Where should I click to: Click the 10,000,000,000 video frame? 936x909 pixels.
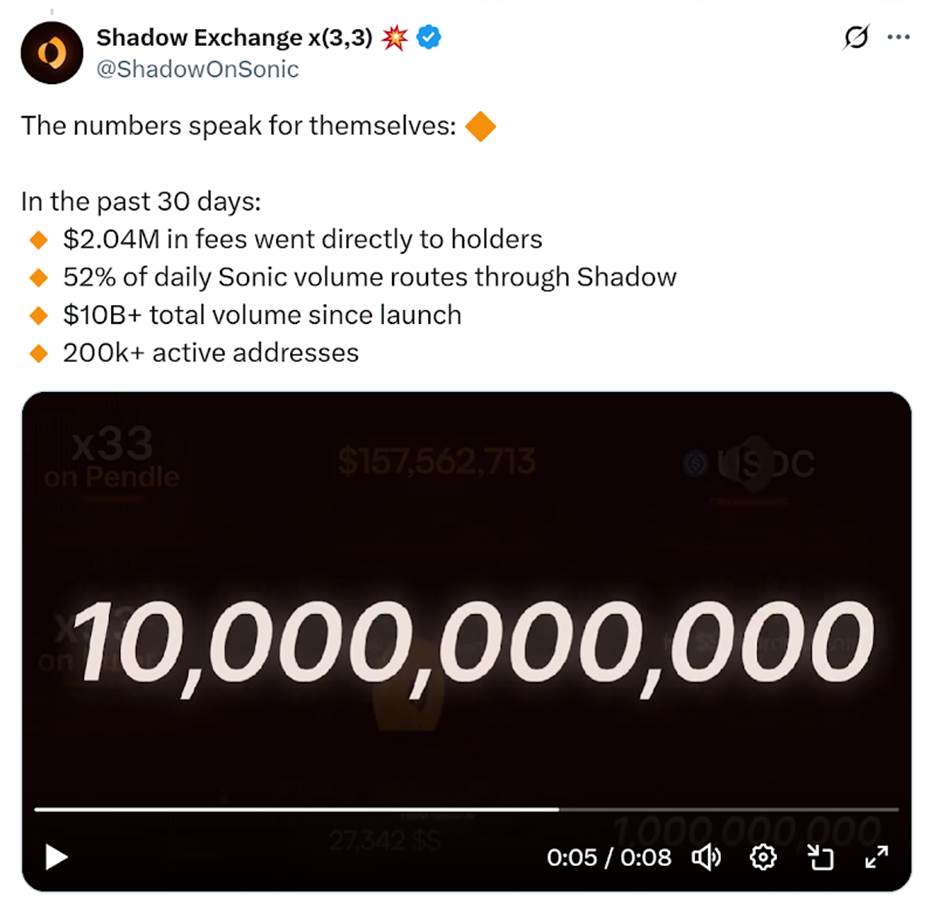tap(466, 640)
